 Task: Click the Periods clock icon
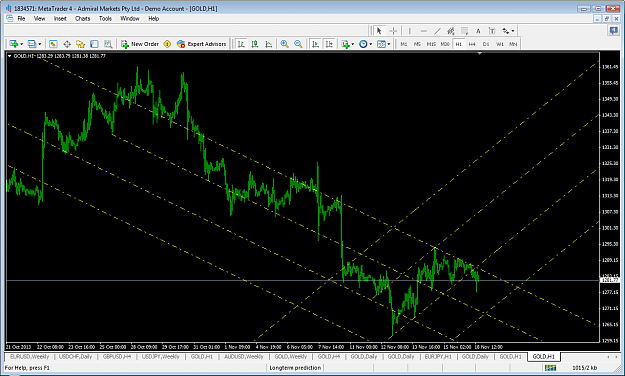click(x=363, y=44)
